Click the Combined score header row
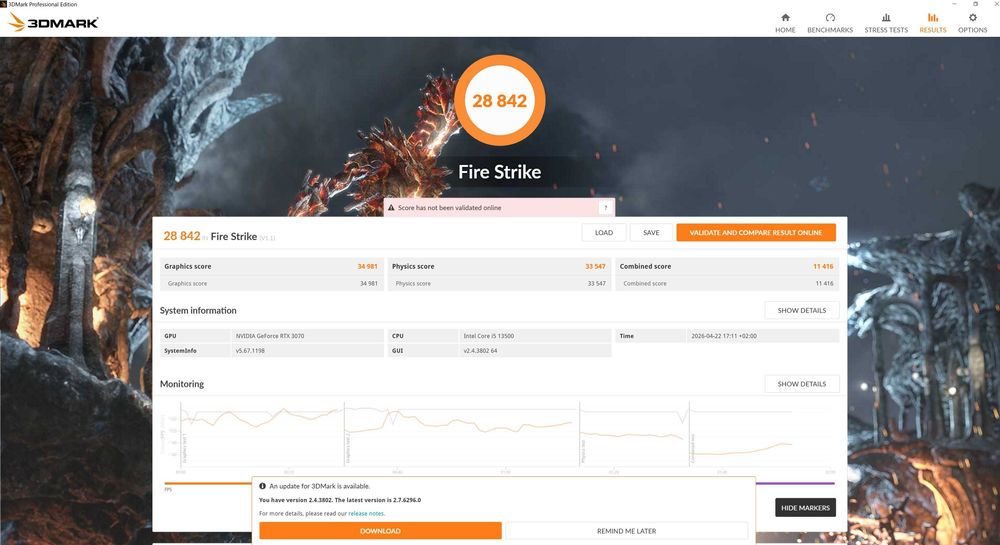 click(x=726, y=266)
